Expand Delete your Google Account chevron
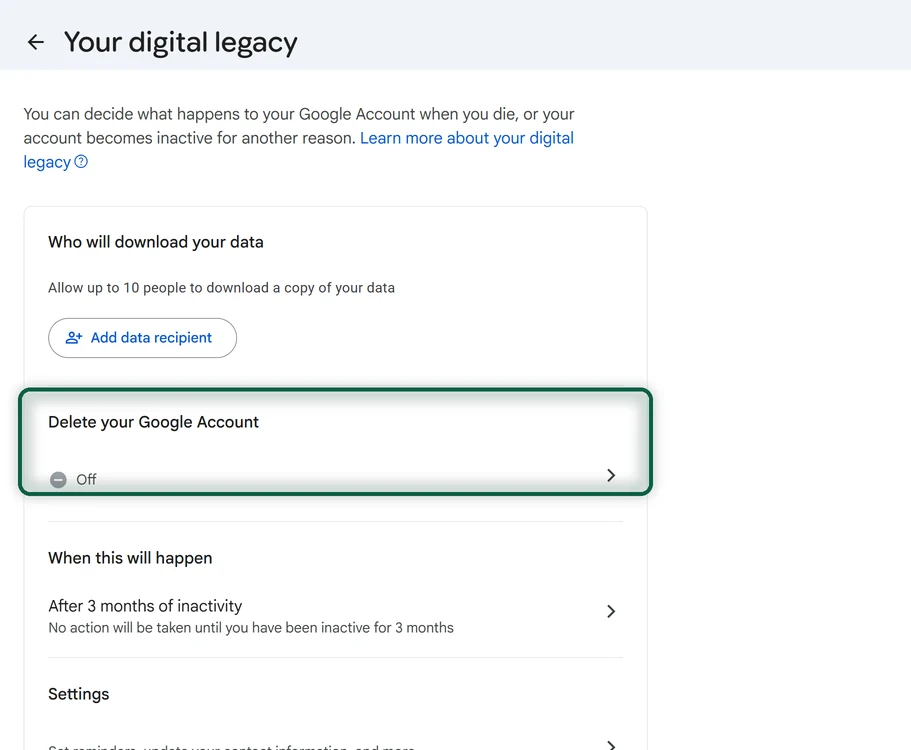The height and width of the screenshot is (750, 911). click(x=611, y=475)
